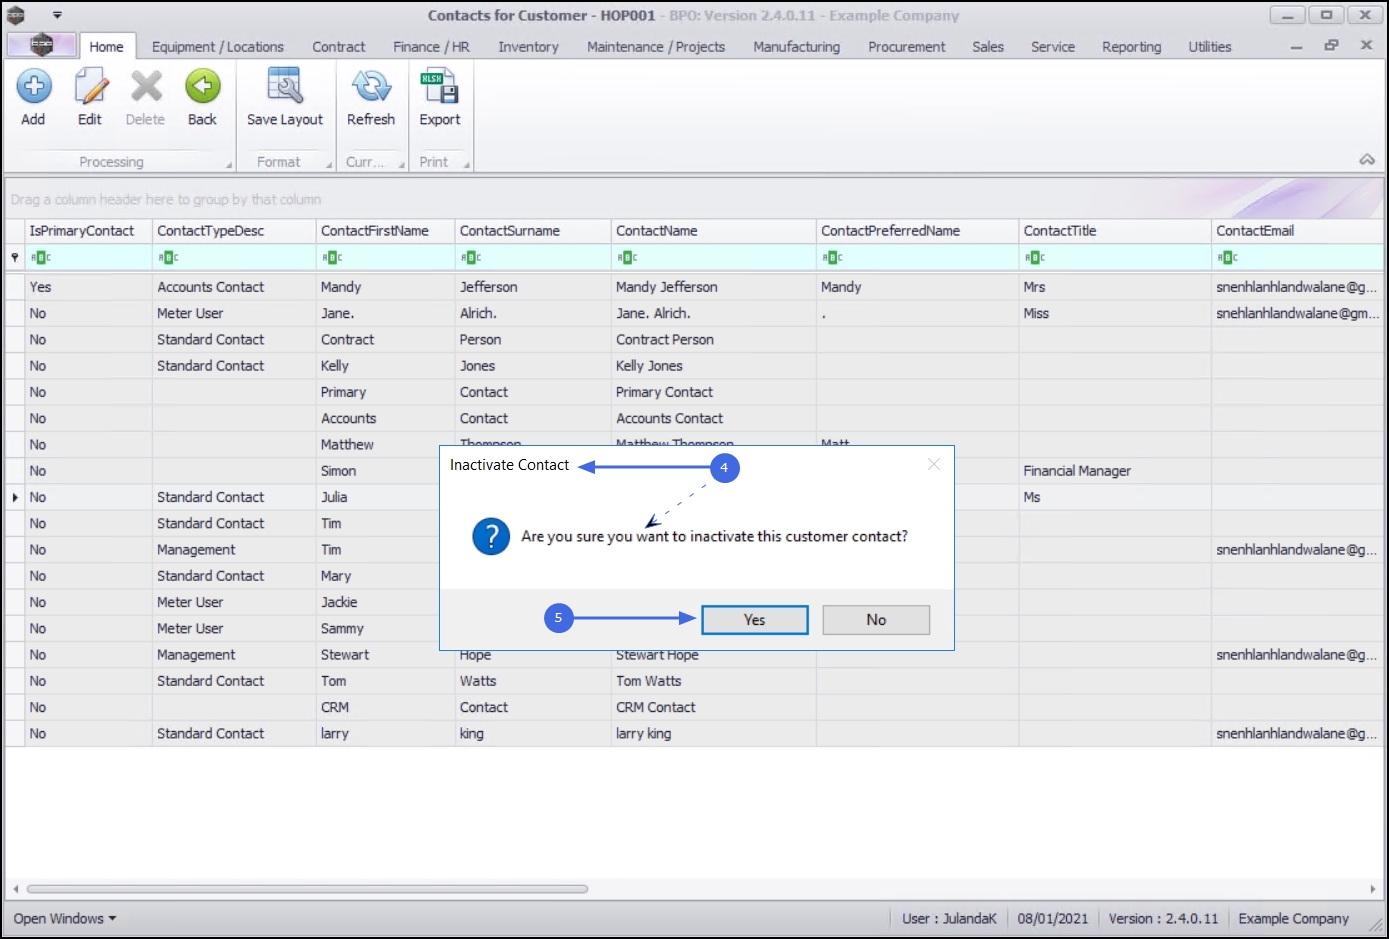Click the filter cell under ContactName
Image resolution: width=1389 pixels, height=939 pixels.
point(714,258)
